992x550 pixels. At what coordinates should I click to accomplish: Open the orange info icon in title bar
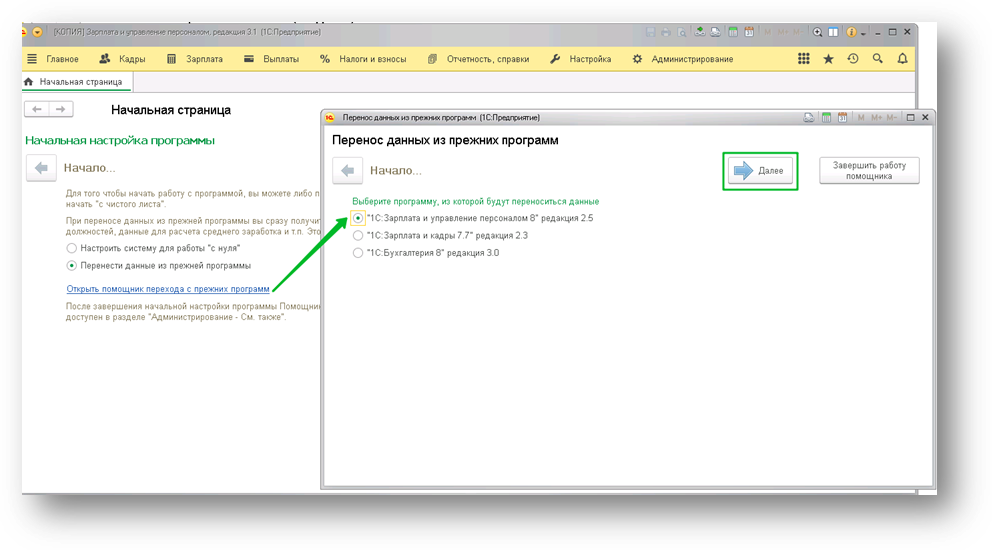[x=852, y=32]
